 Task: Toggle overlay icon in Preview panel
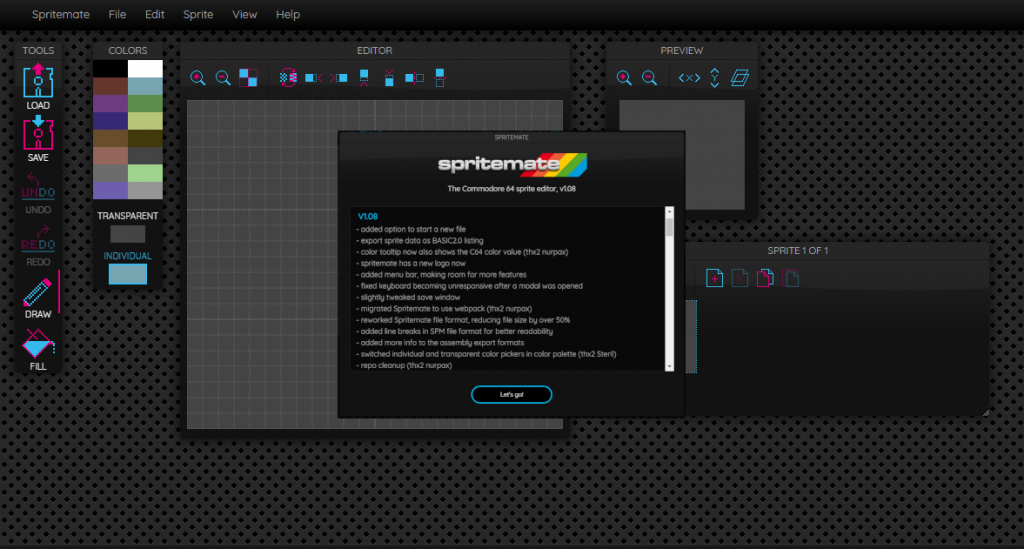pos(740,78)
